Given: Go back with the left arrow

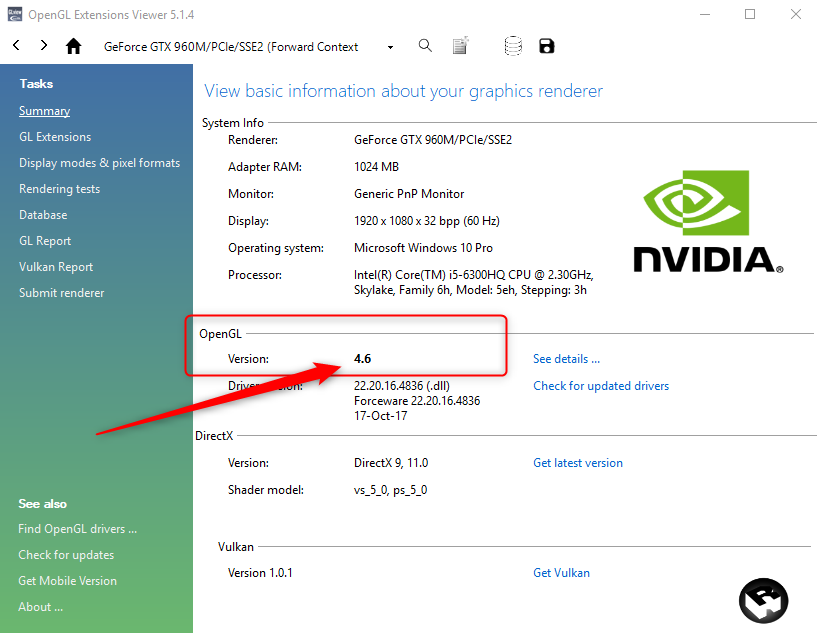Looking at the screenshot, I should [17, 46].
